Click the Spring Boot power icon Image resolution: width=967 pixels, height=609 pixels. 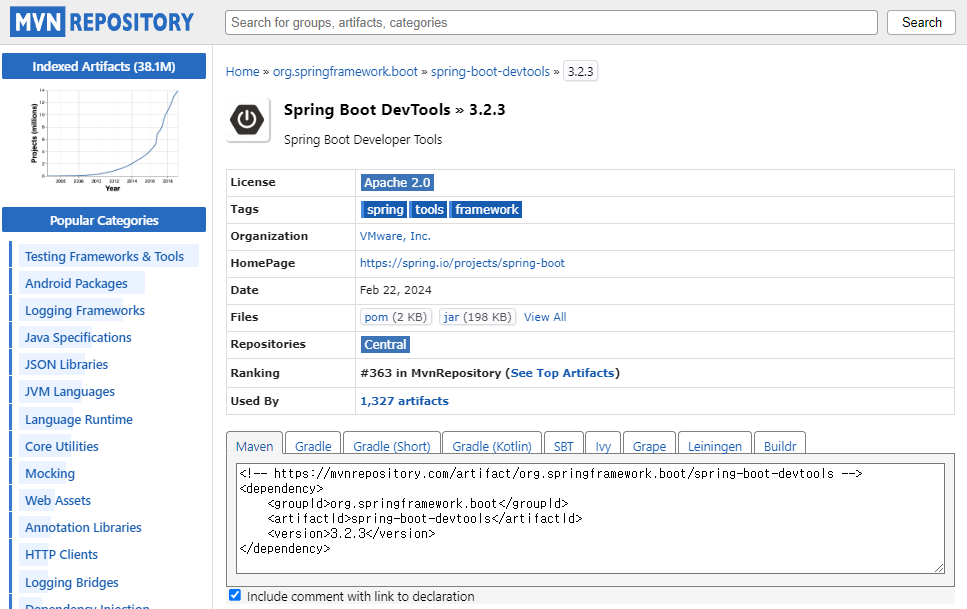247,119
